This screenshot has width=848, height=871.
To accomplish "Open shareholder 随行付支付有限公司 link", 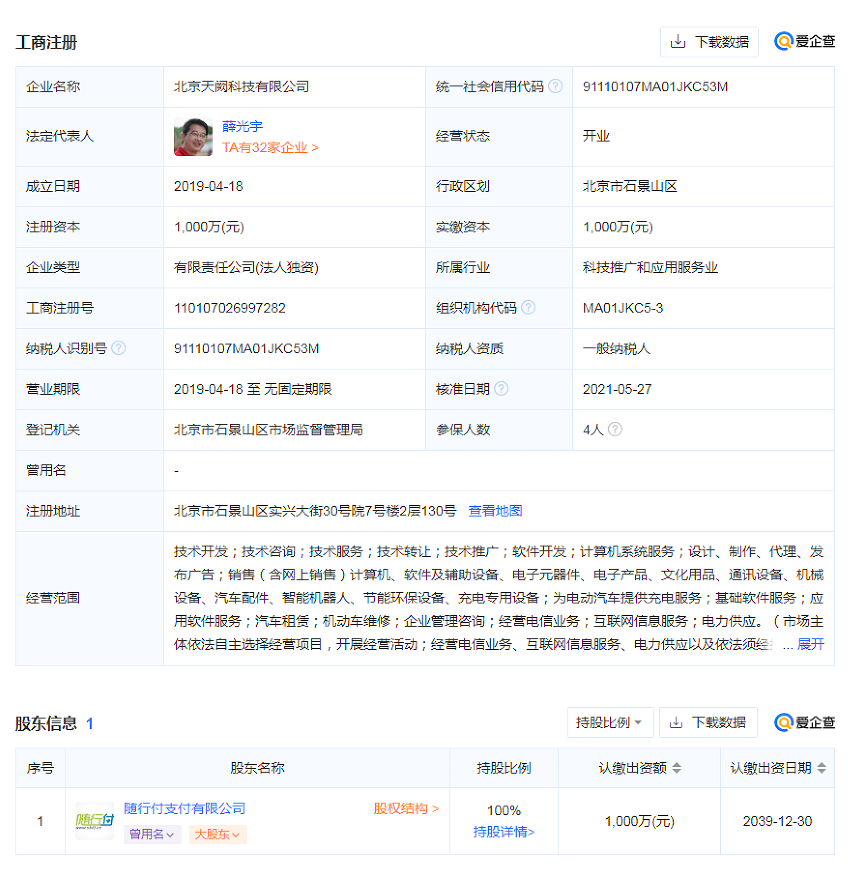I will tap(184, 808).
